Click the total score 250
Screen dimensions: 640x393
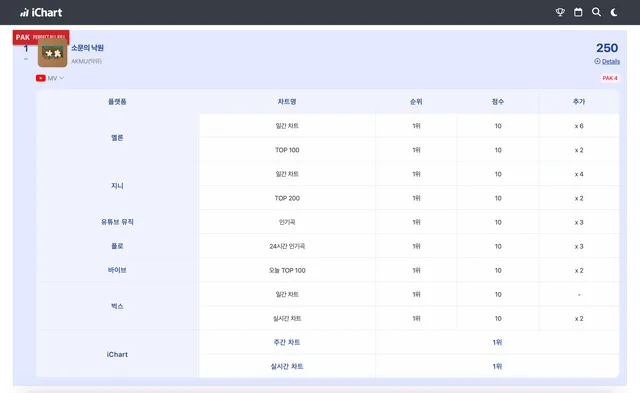(x=607, y=48)
